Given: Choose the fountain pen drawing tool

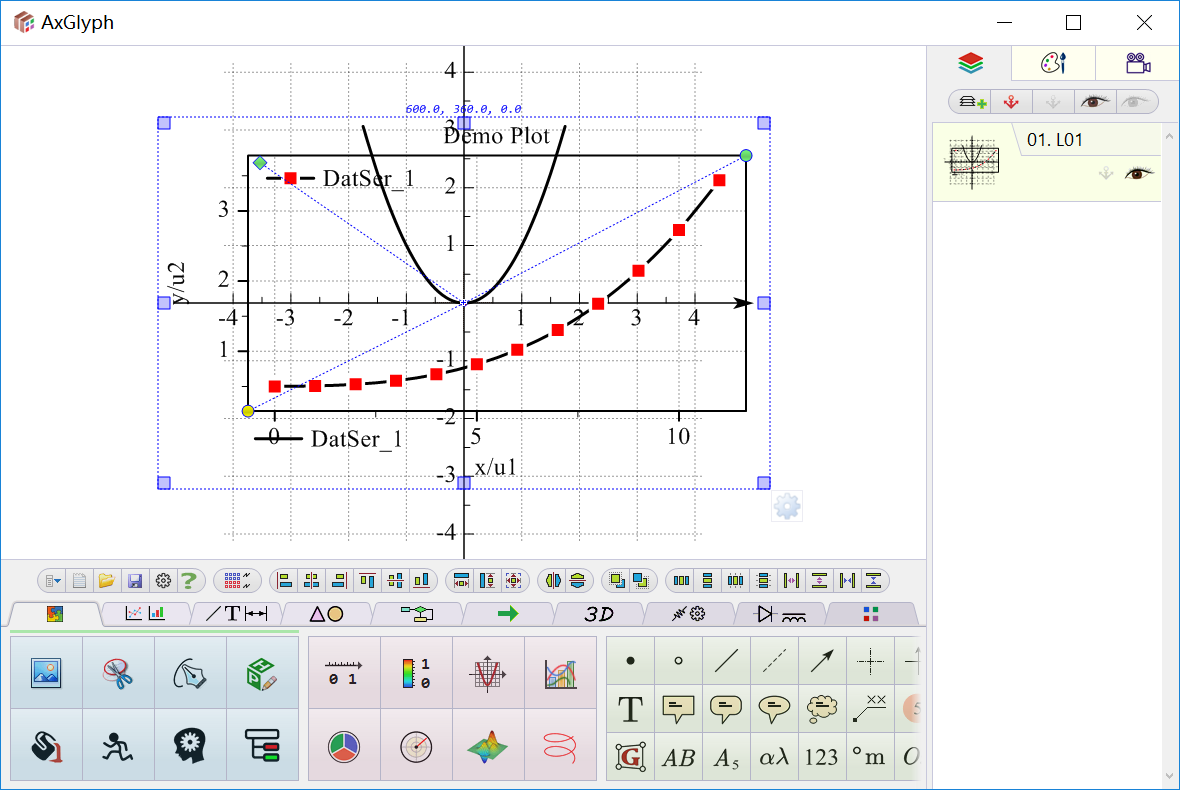Looking at the screenshot, I should point(190,673).
